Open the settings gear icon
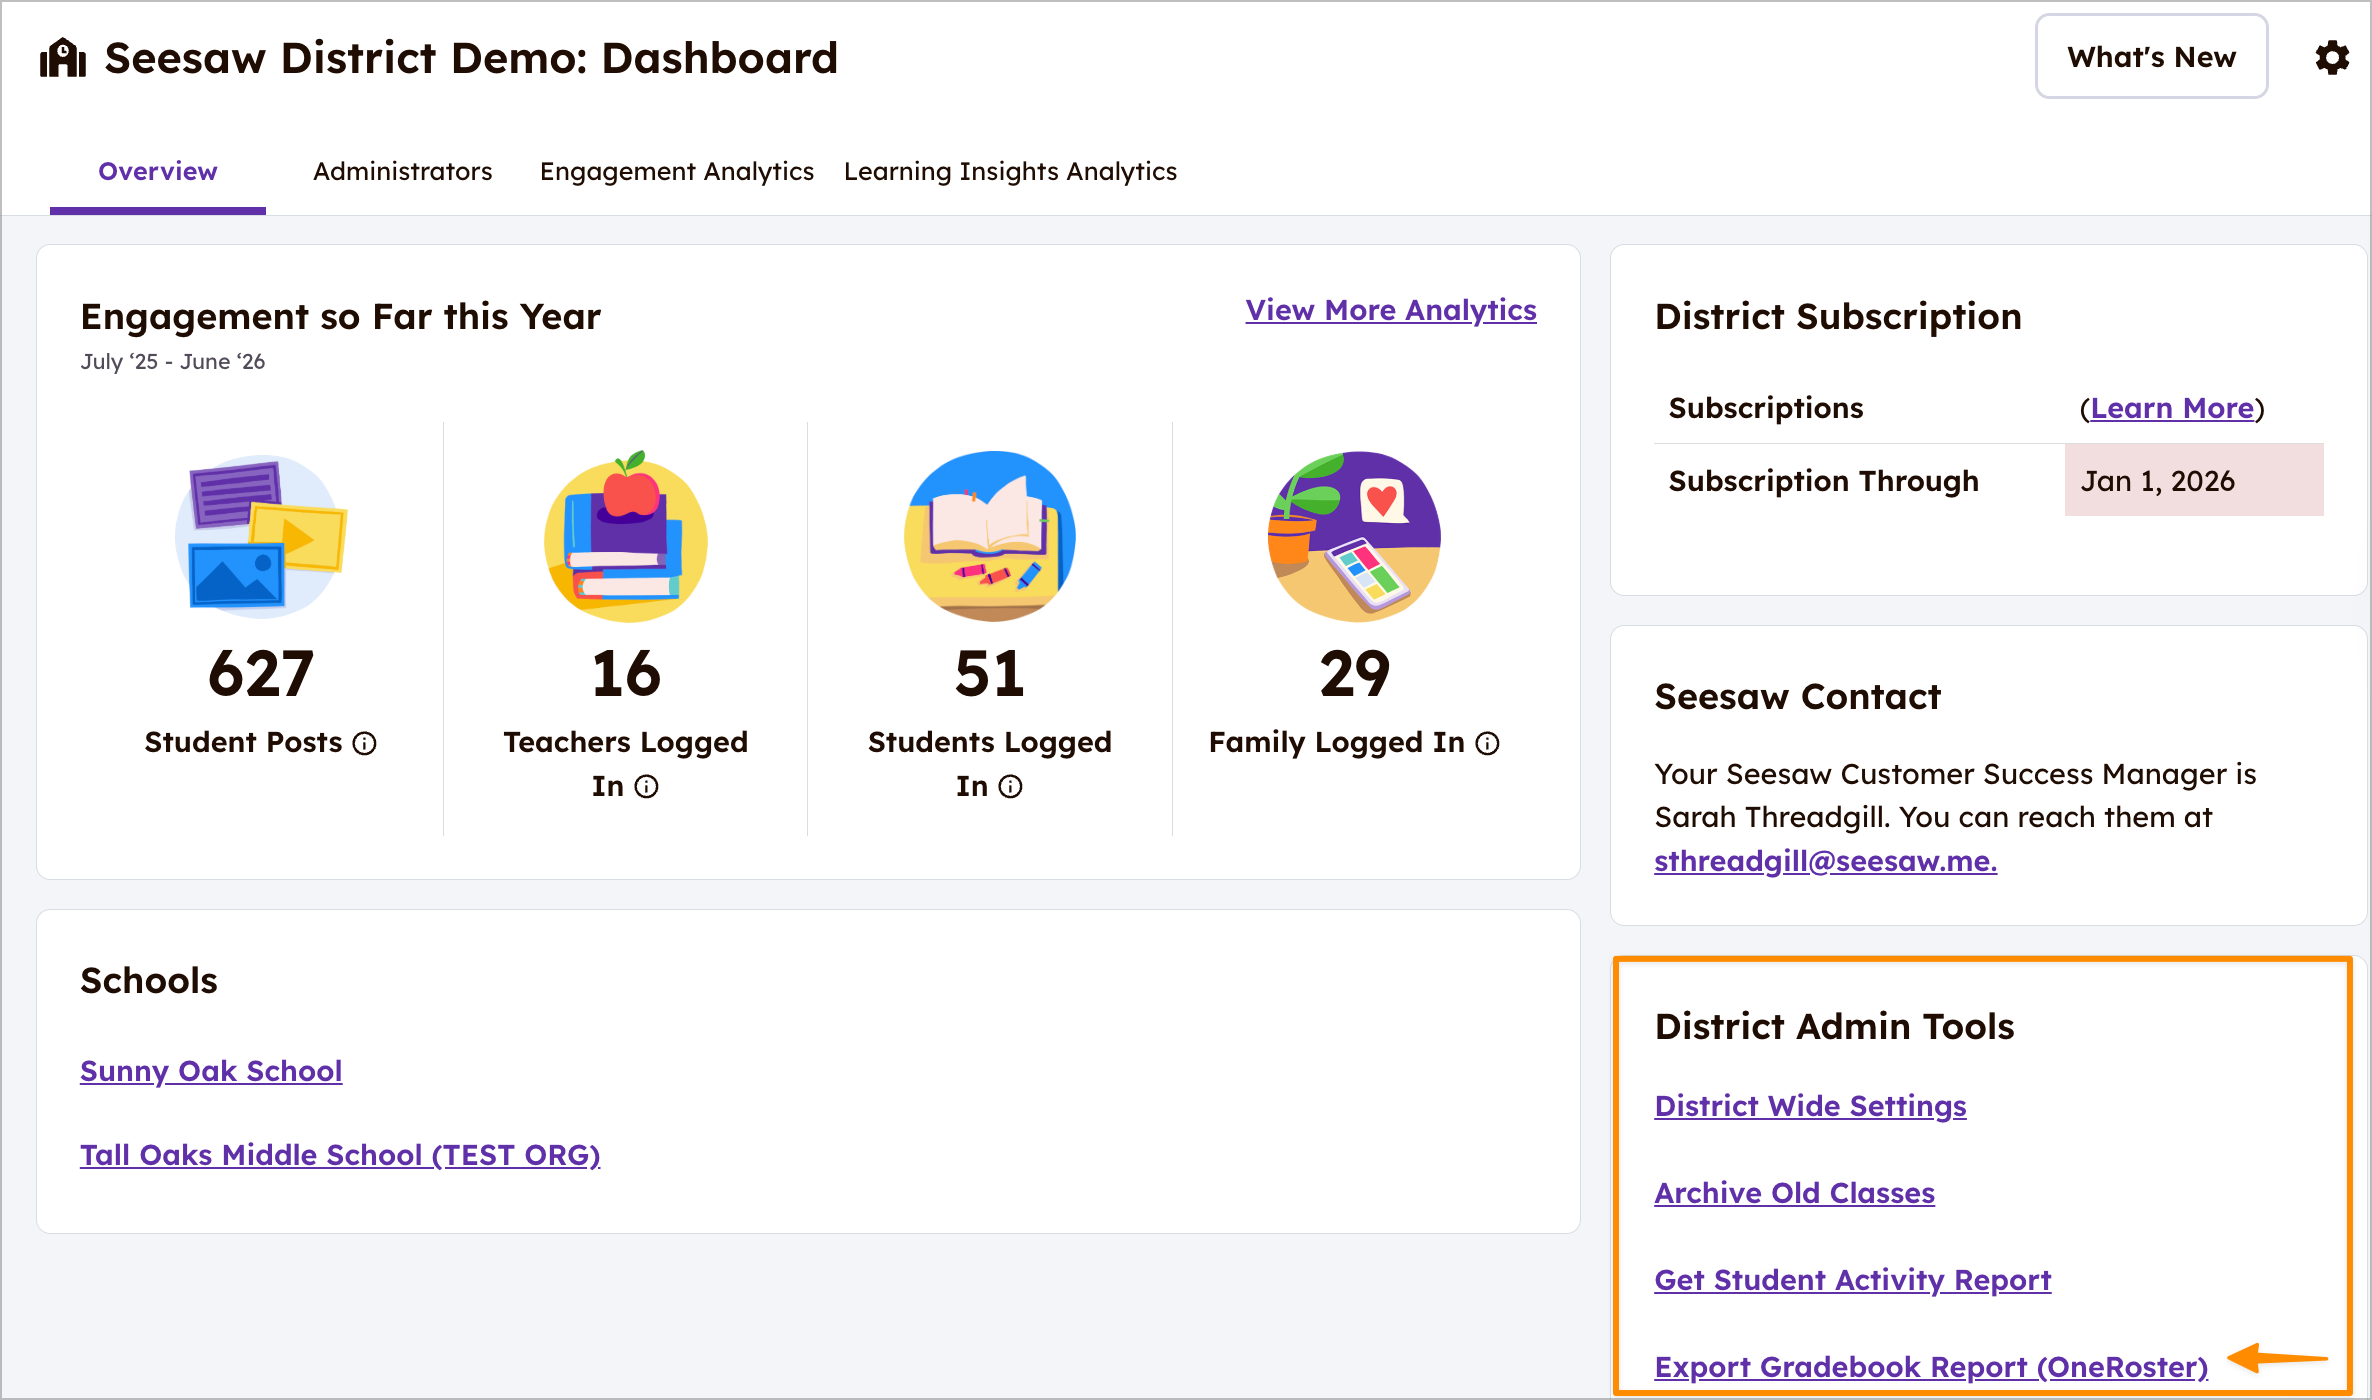Image resolution: width=2372 pixels, height=1400 pixels. (2332, 58)
